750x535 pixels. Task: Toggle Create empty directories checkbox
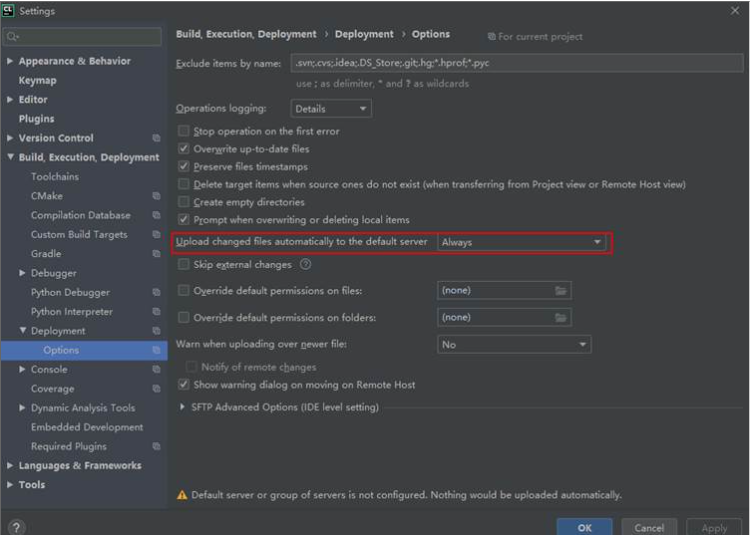tap(183, 202)
